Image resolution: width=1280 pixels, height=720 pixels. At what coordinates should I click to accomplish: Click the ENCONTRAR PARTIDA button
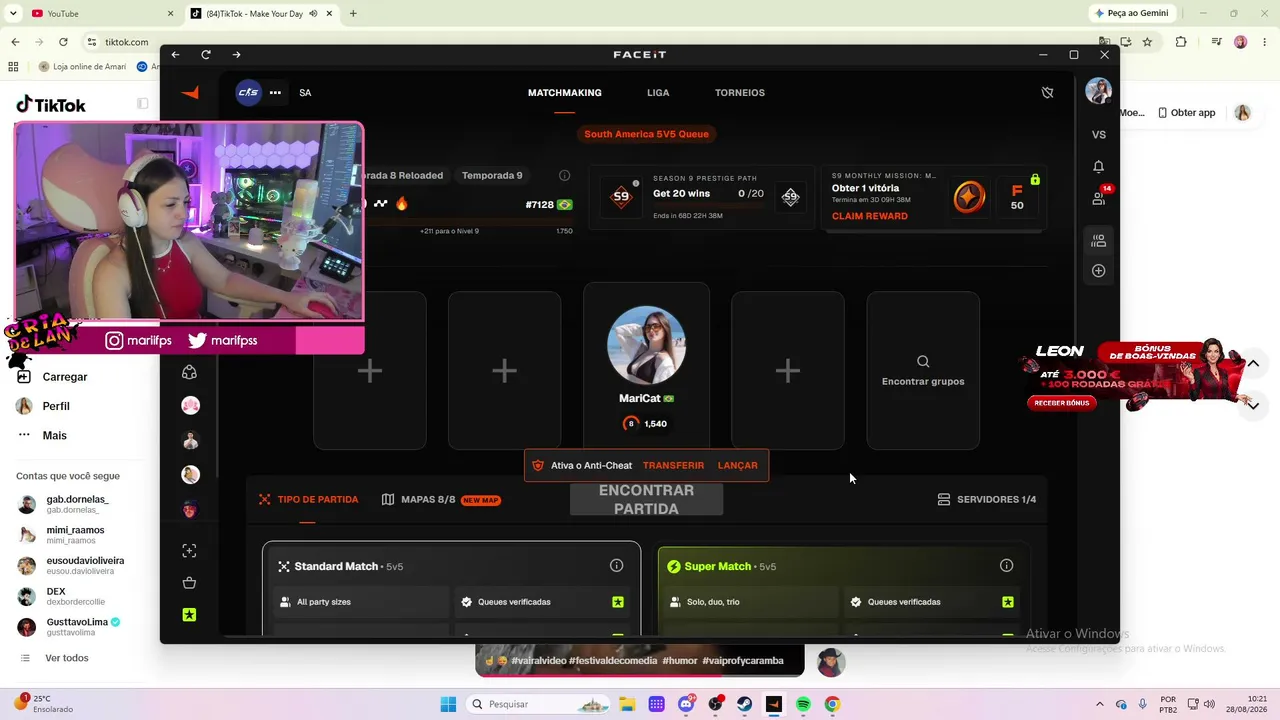[x=646, y=500]
